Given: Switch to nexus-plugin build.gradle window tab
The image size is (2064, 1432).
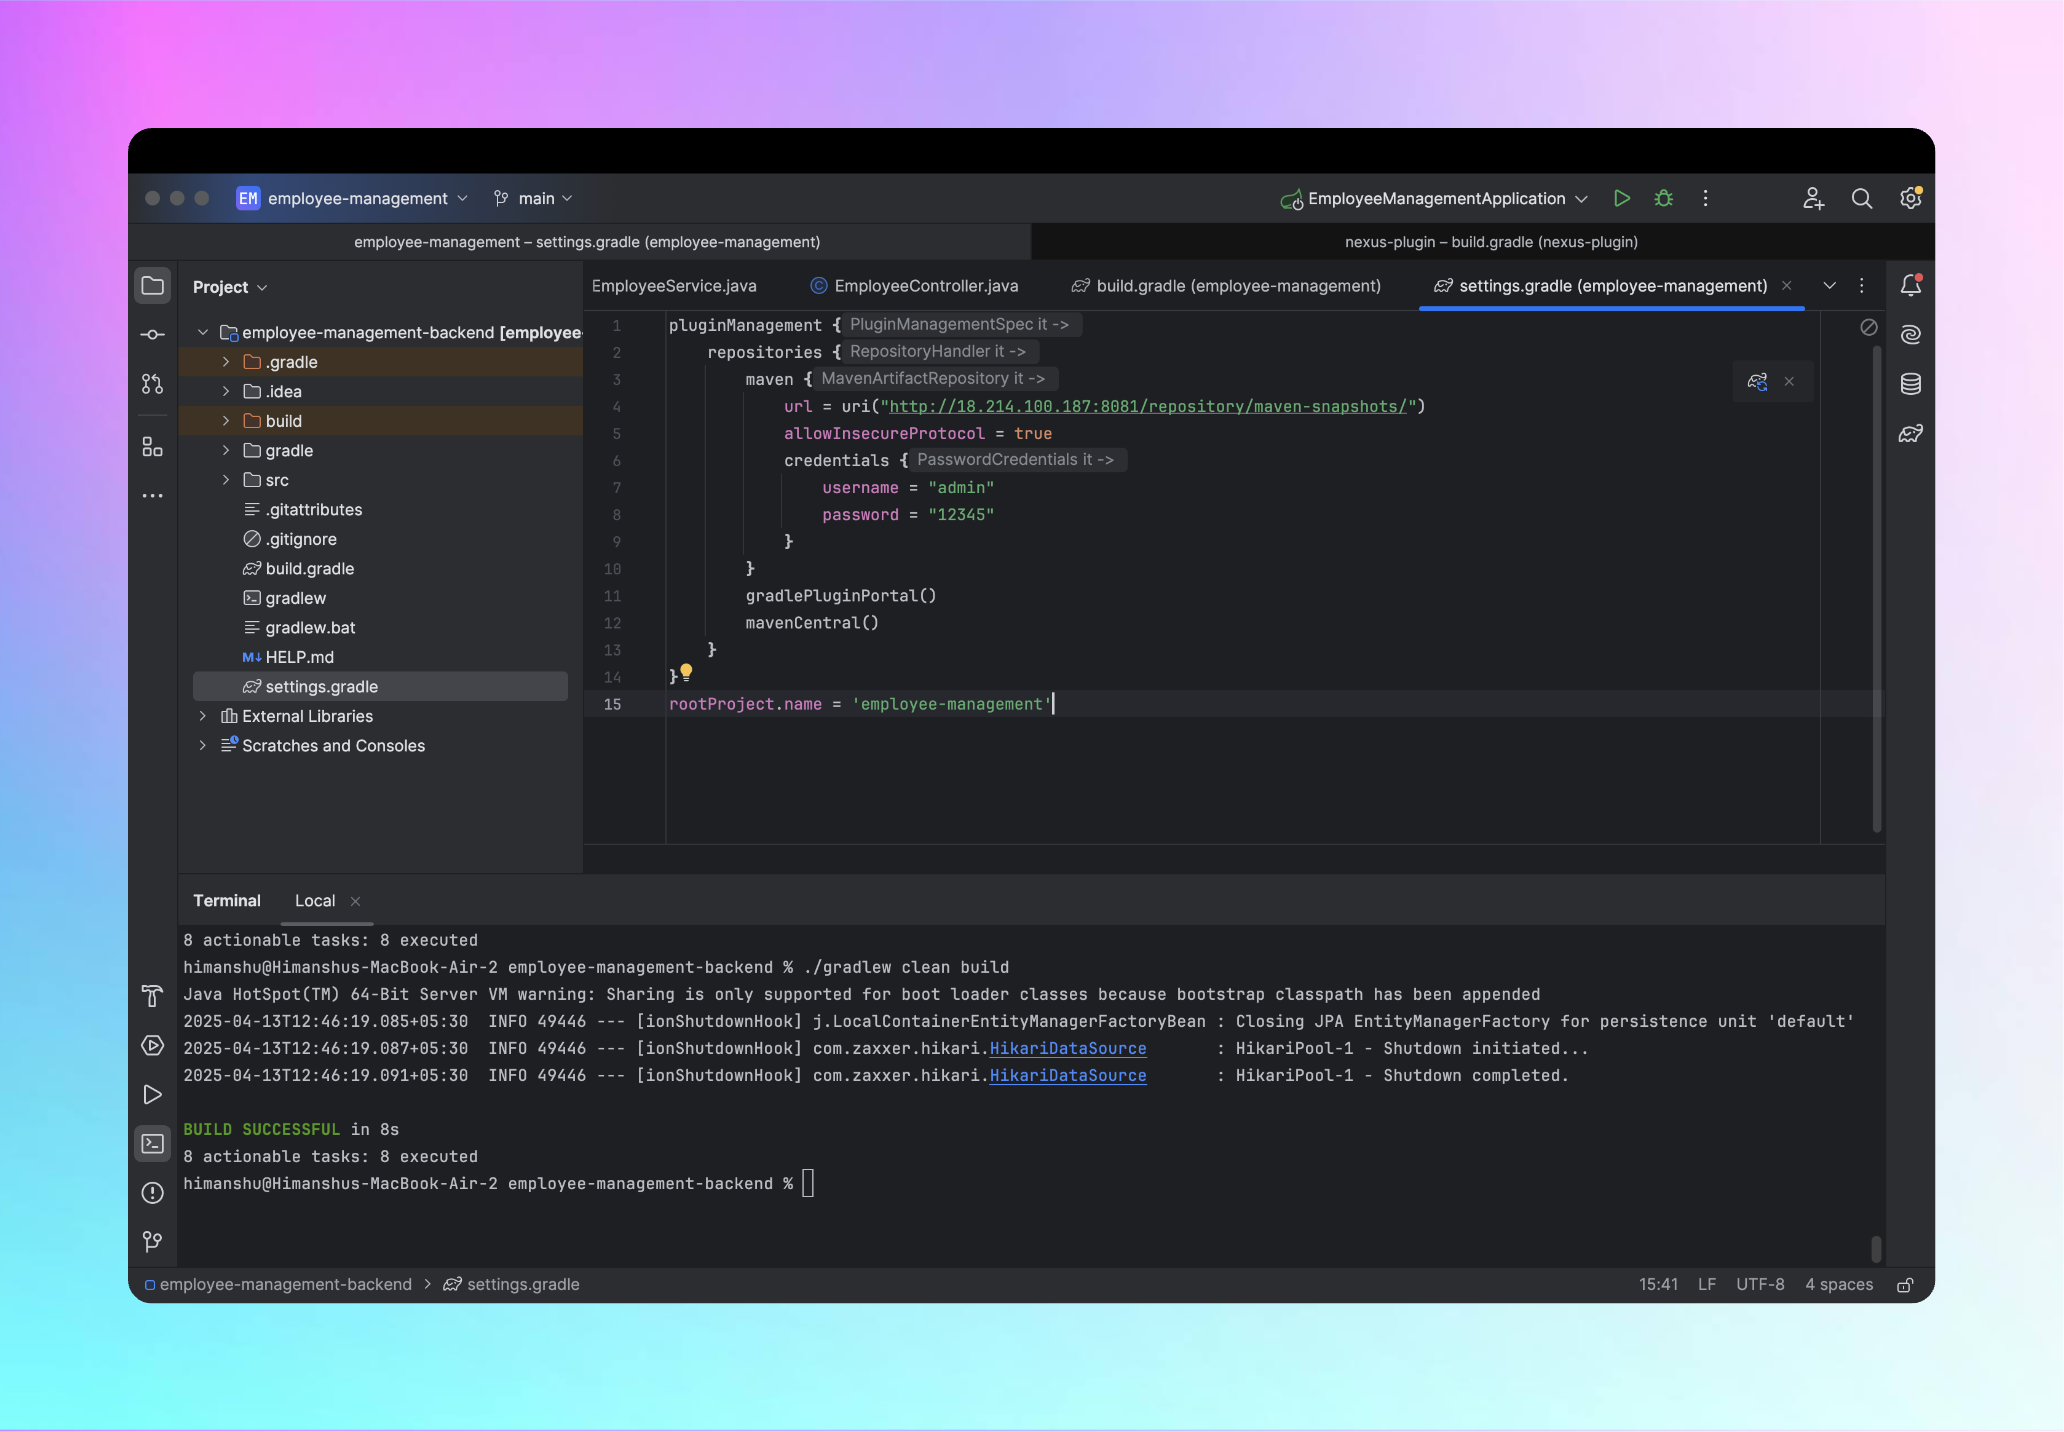Looking at the screenshot, I should [x=1483, y=242].
